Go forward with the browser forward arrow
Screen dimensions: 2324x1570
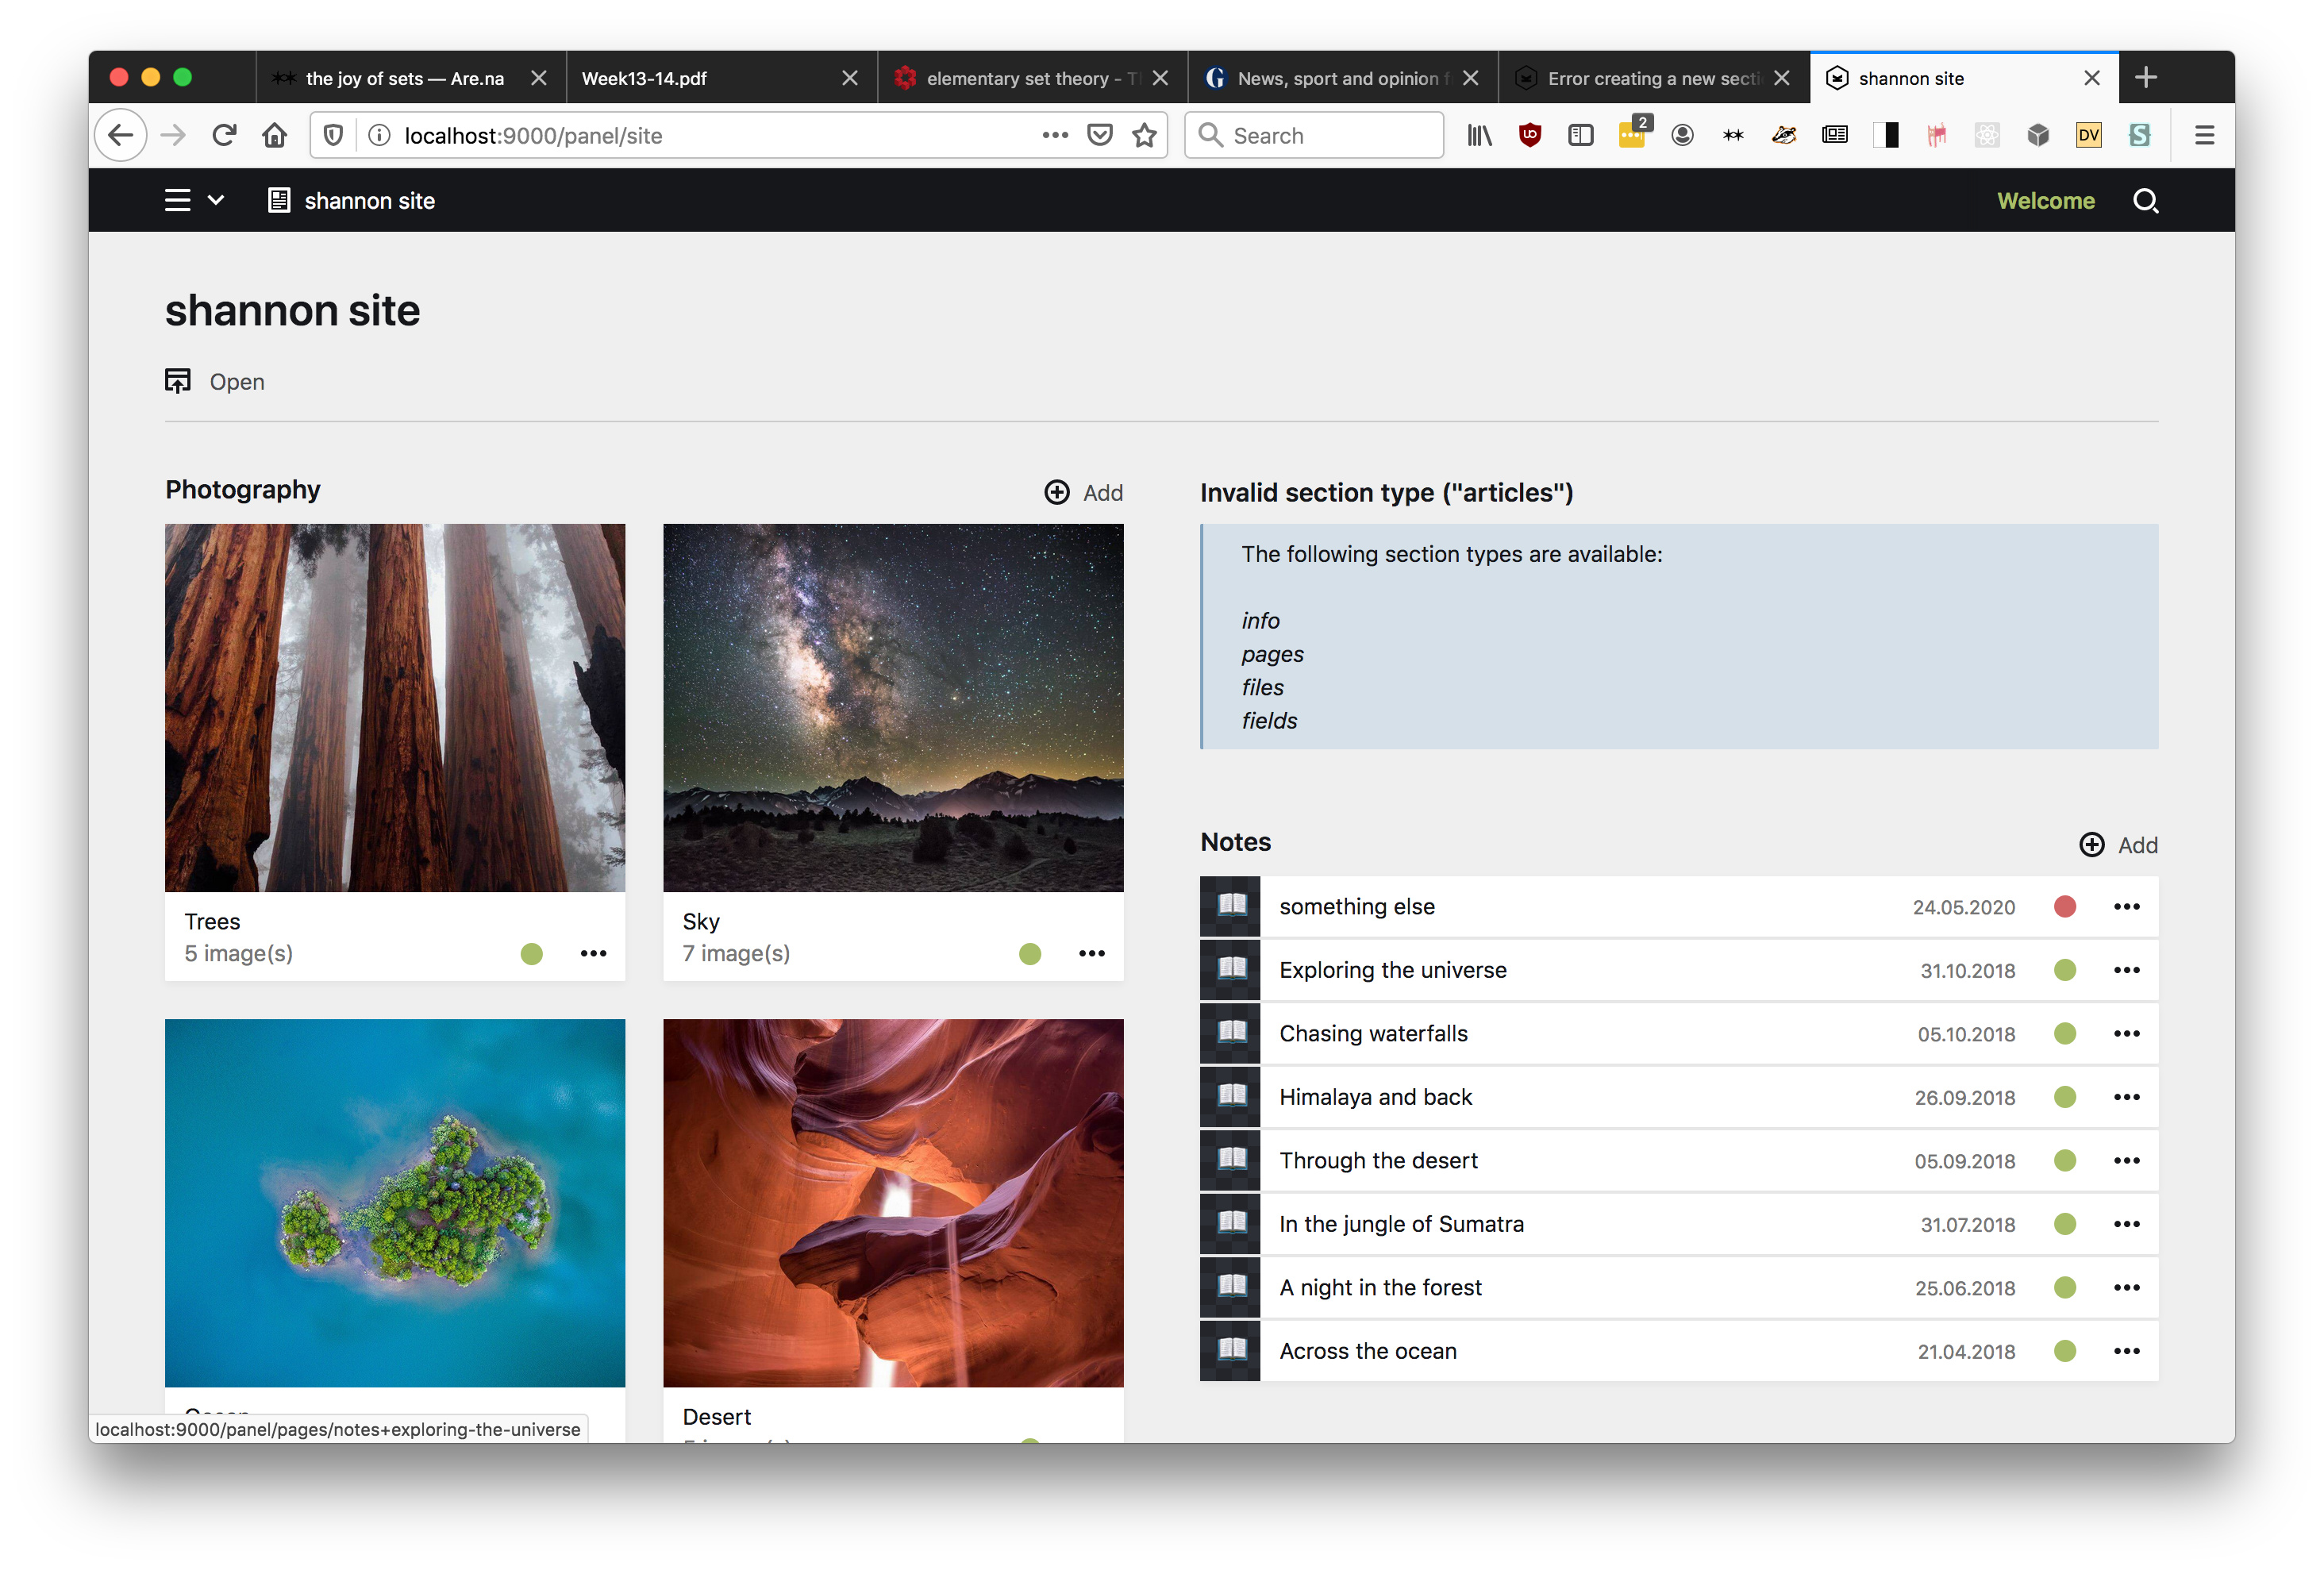[174, 135]
